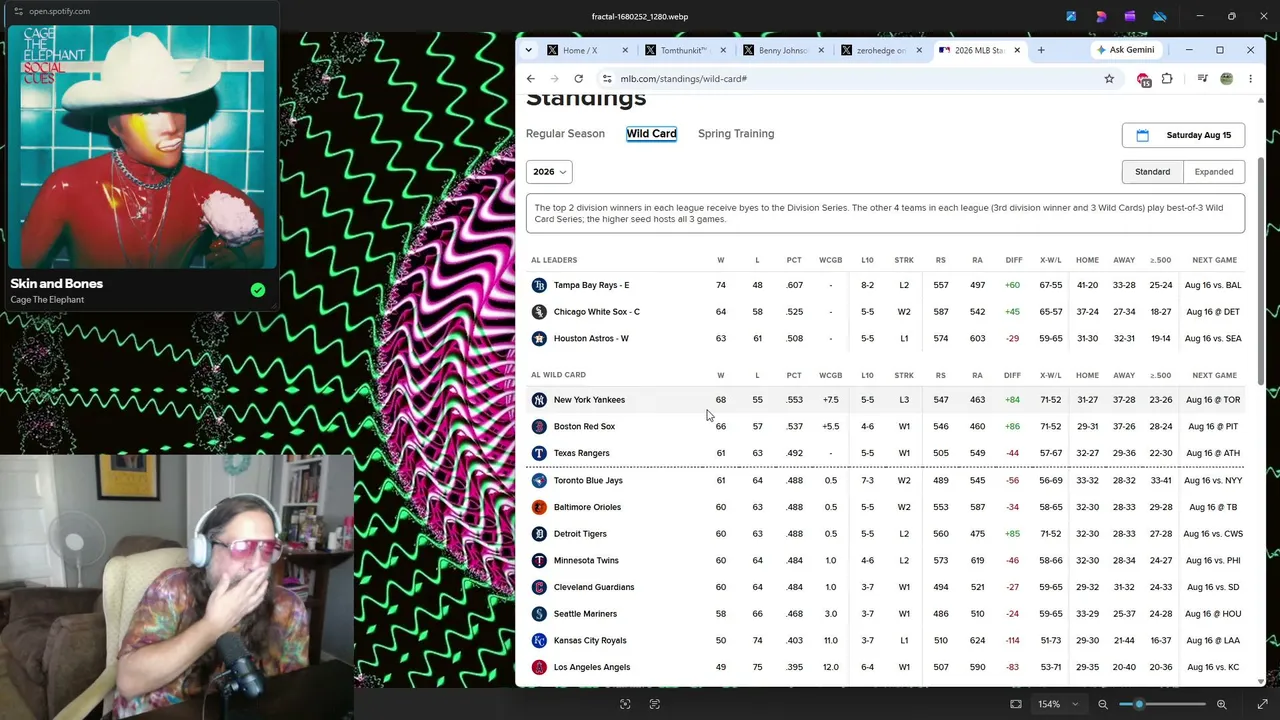This screenshot has height=720, width=1280.
Task: Click the Ask Gemini button
Action: coord(1125,50)
